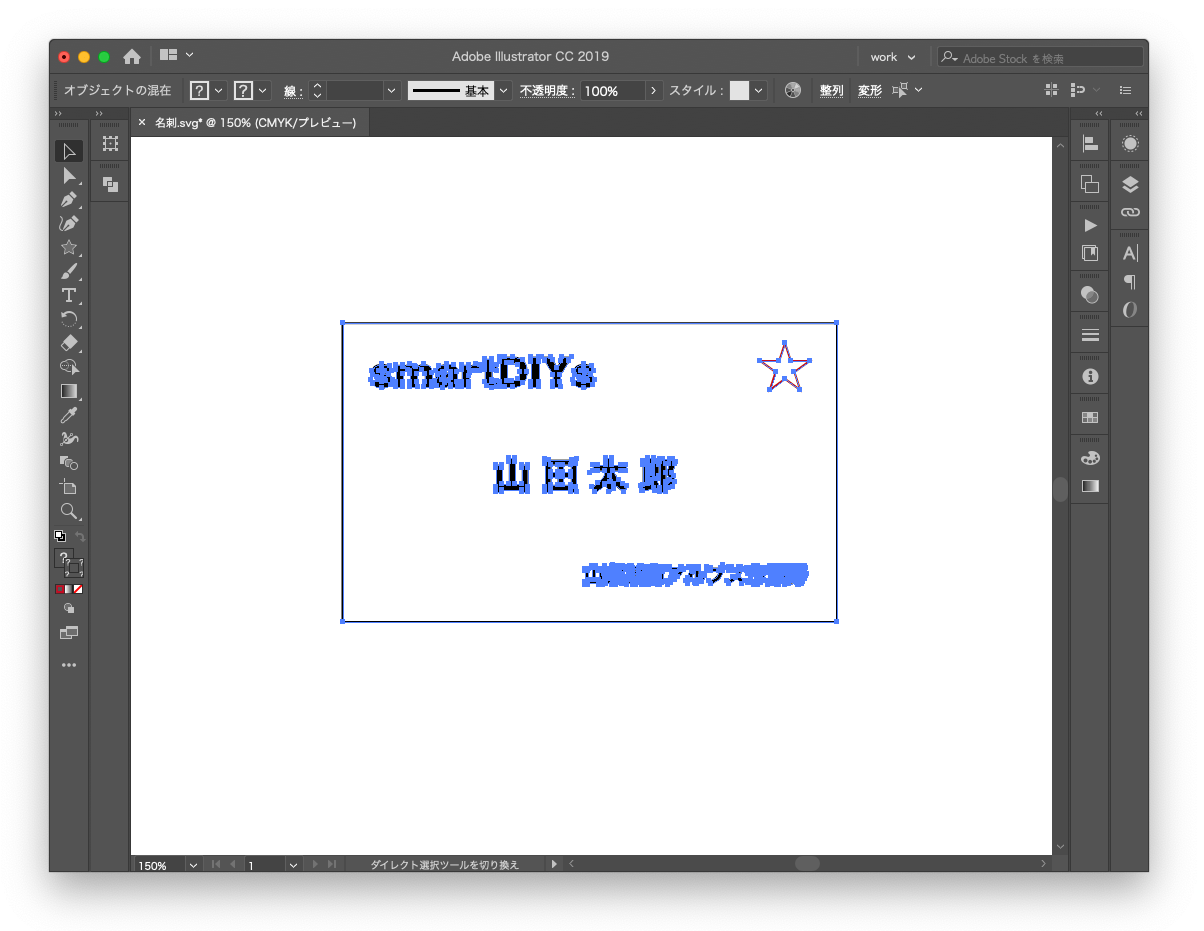Choose the Type tool
The image size is (1204, 931).
pos(68,295)
